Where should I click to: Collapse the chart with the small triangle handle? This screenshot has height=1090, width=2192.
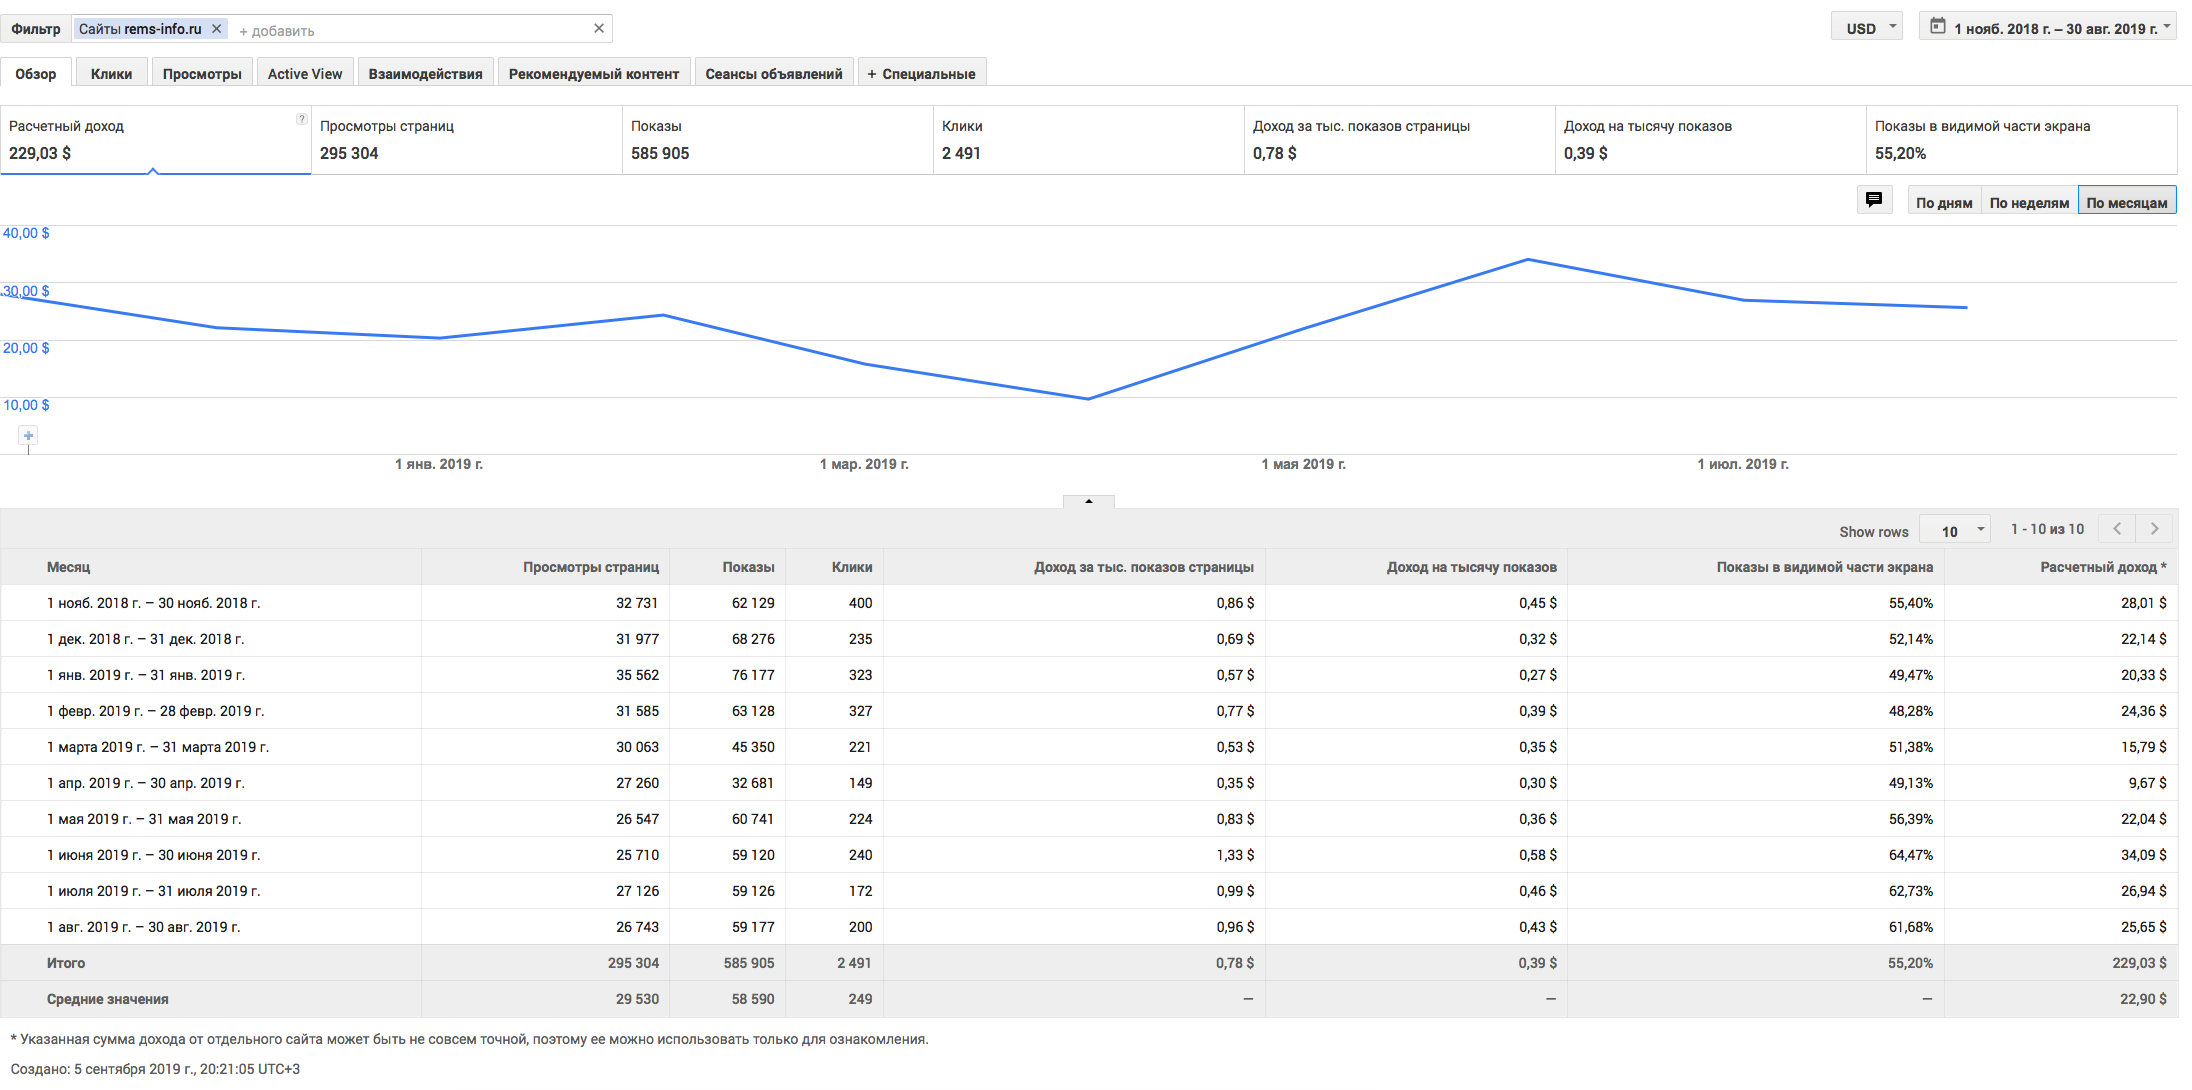[x=1088, y=501]
